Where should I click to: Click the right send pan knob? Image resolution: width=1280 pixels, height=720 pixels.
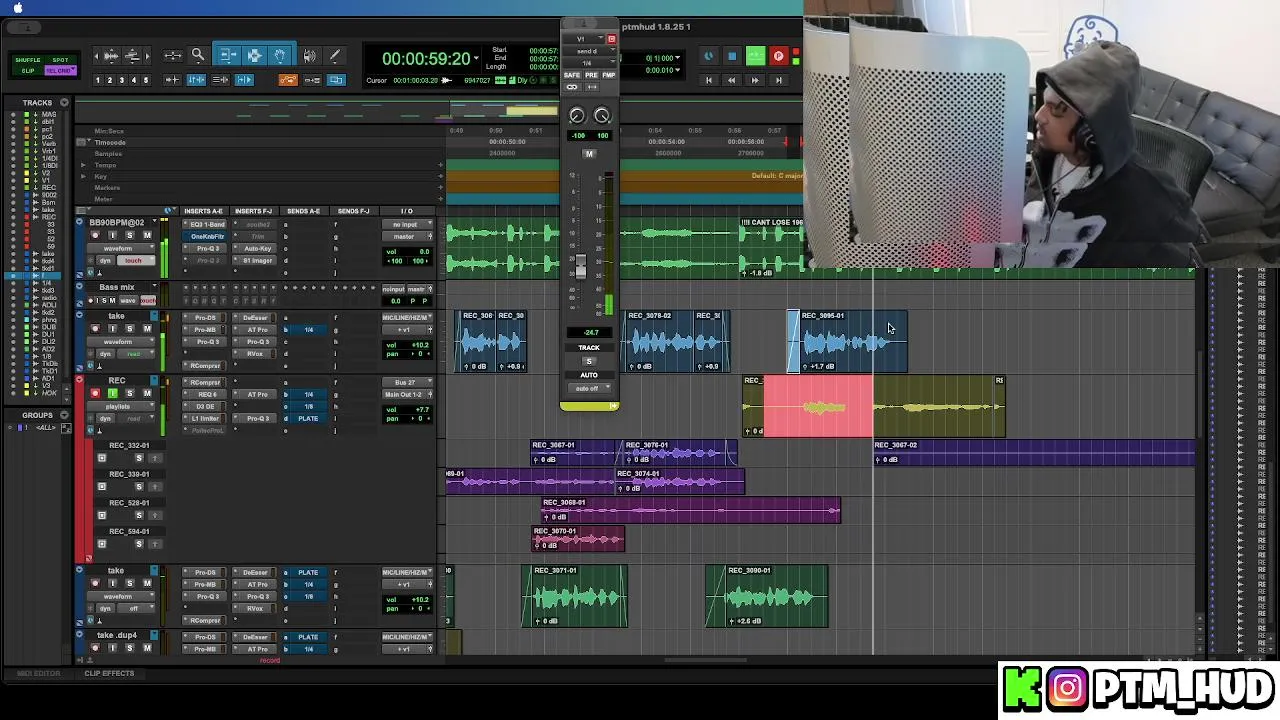(x=602, y=116)
